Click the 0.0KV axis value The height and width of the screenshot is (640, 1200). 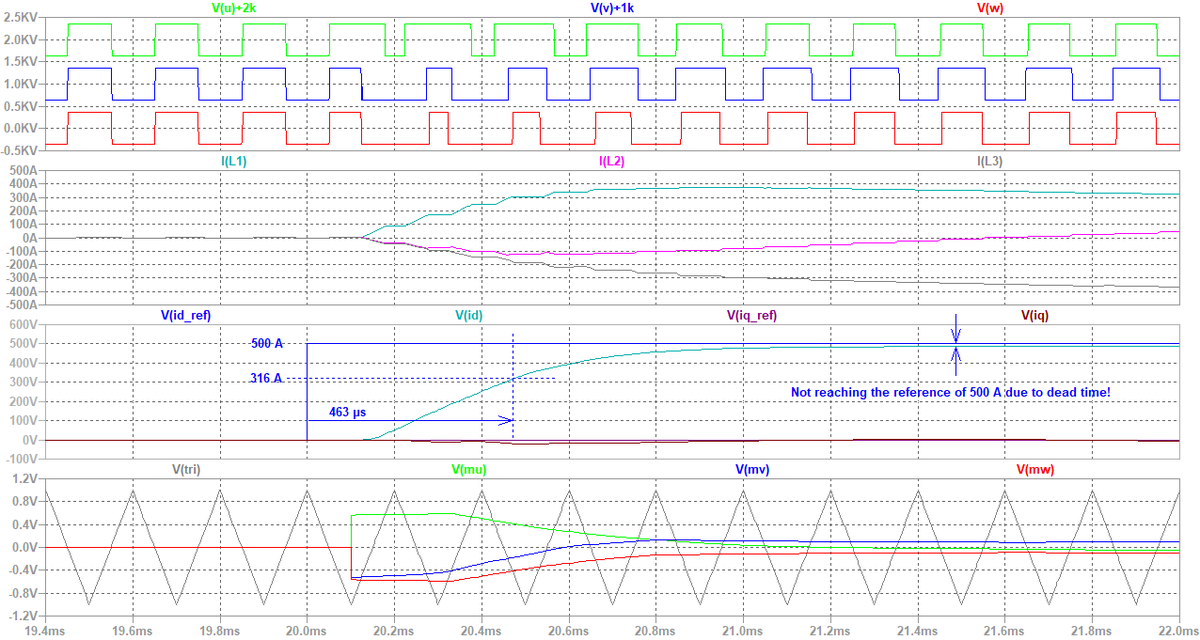[20, 128]
